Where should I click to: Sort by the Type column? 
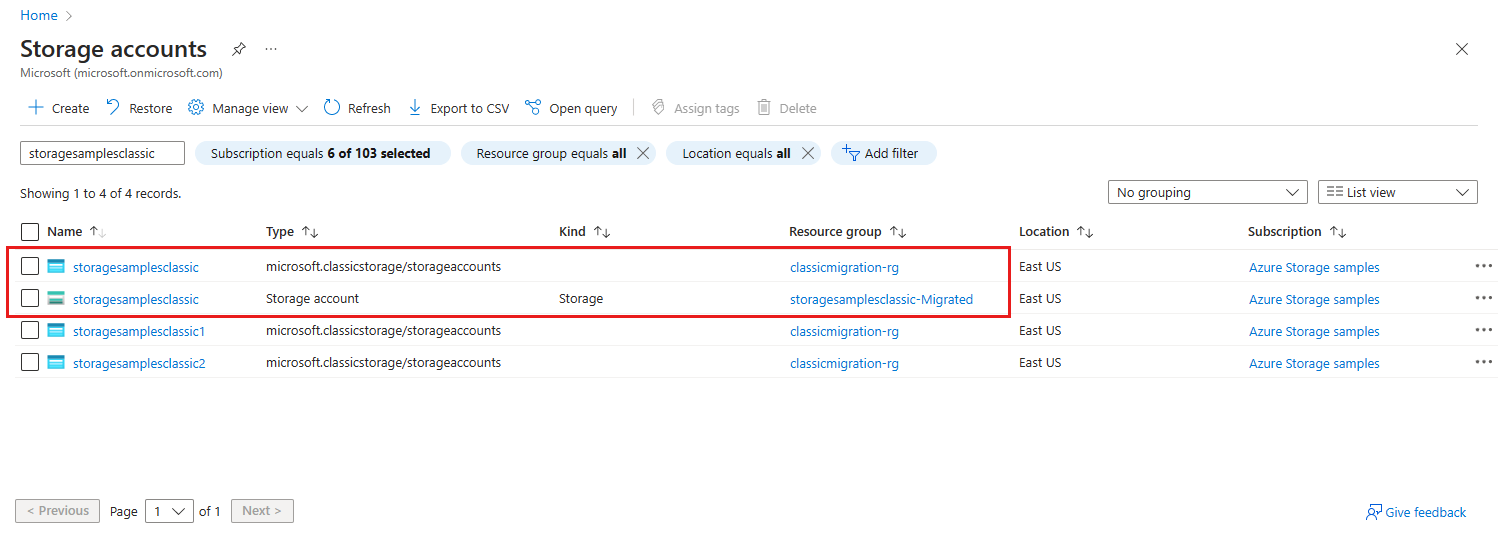[x=292, y=232]
